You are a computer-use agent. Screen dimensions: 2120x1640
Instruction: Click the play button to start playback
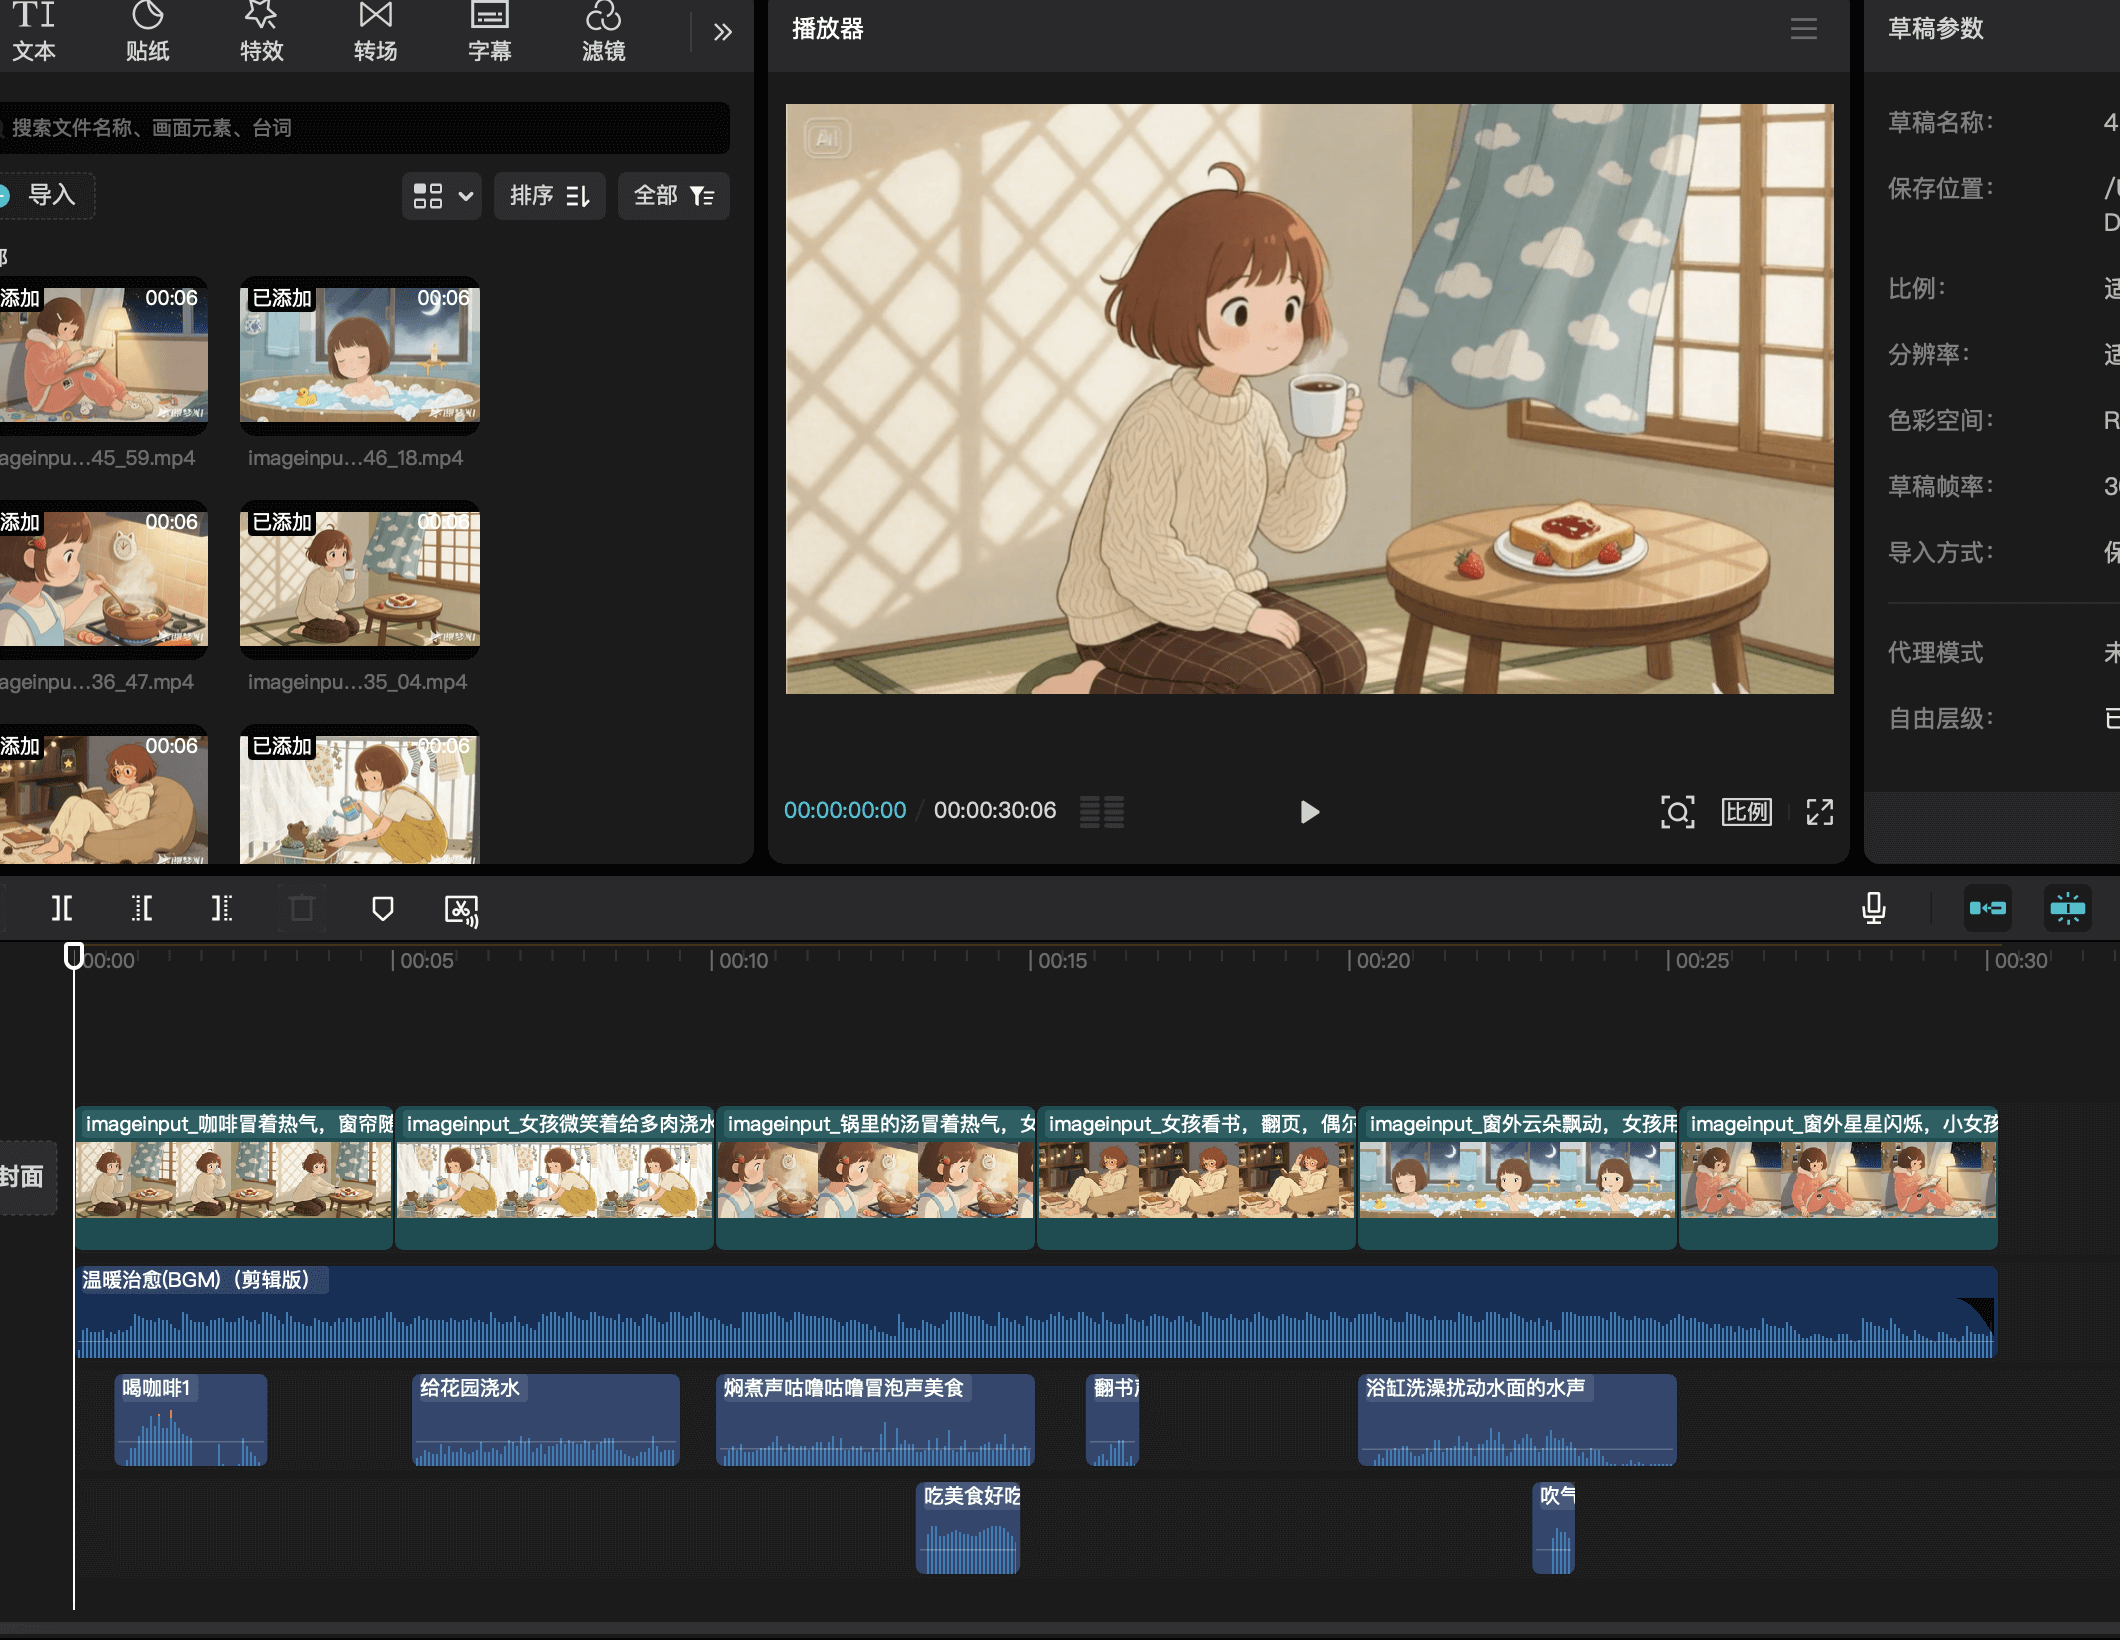coord(1309,812)
